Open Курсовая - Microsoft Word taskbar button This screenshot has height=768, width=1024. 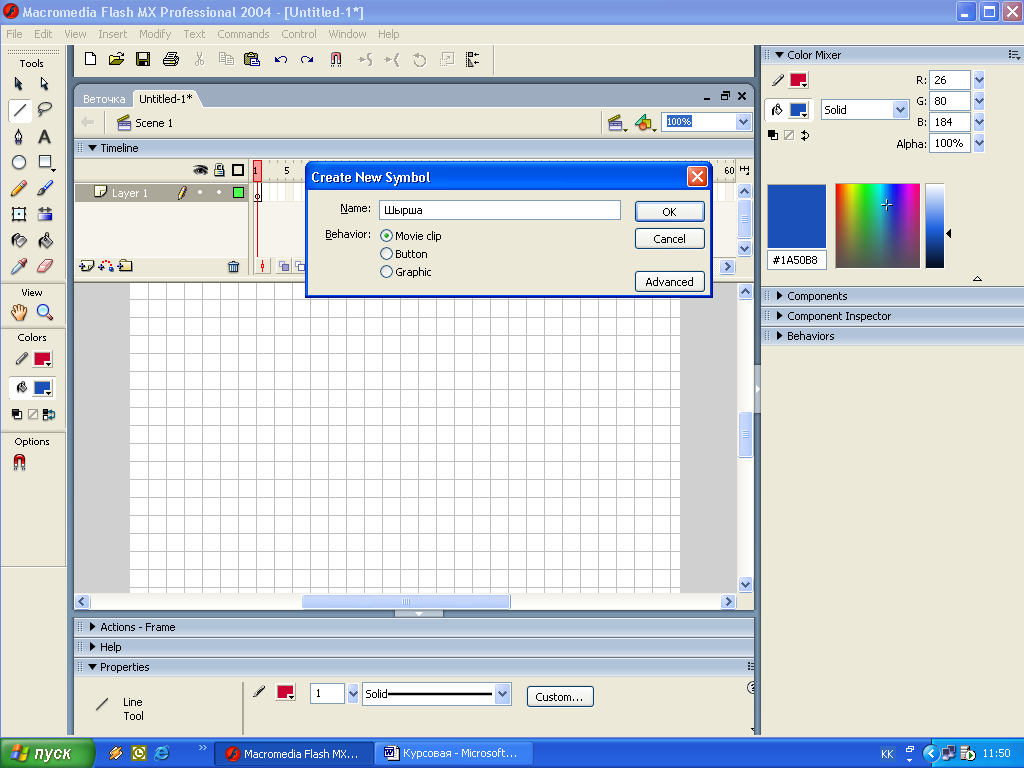tap(454, 753)
